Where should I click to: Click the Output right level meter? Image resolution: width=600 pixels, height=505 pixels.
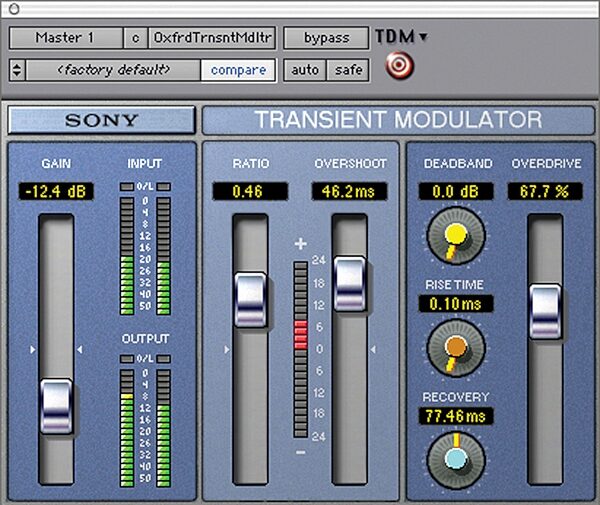(x=163, y=428)
